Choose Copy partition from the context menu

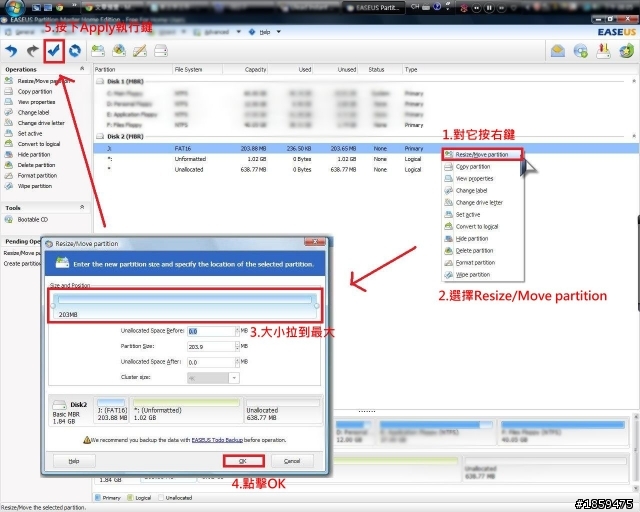(473, 167)
